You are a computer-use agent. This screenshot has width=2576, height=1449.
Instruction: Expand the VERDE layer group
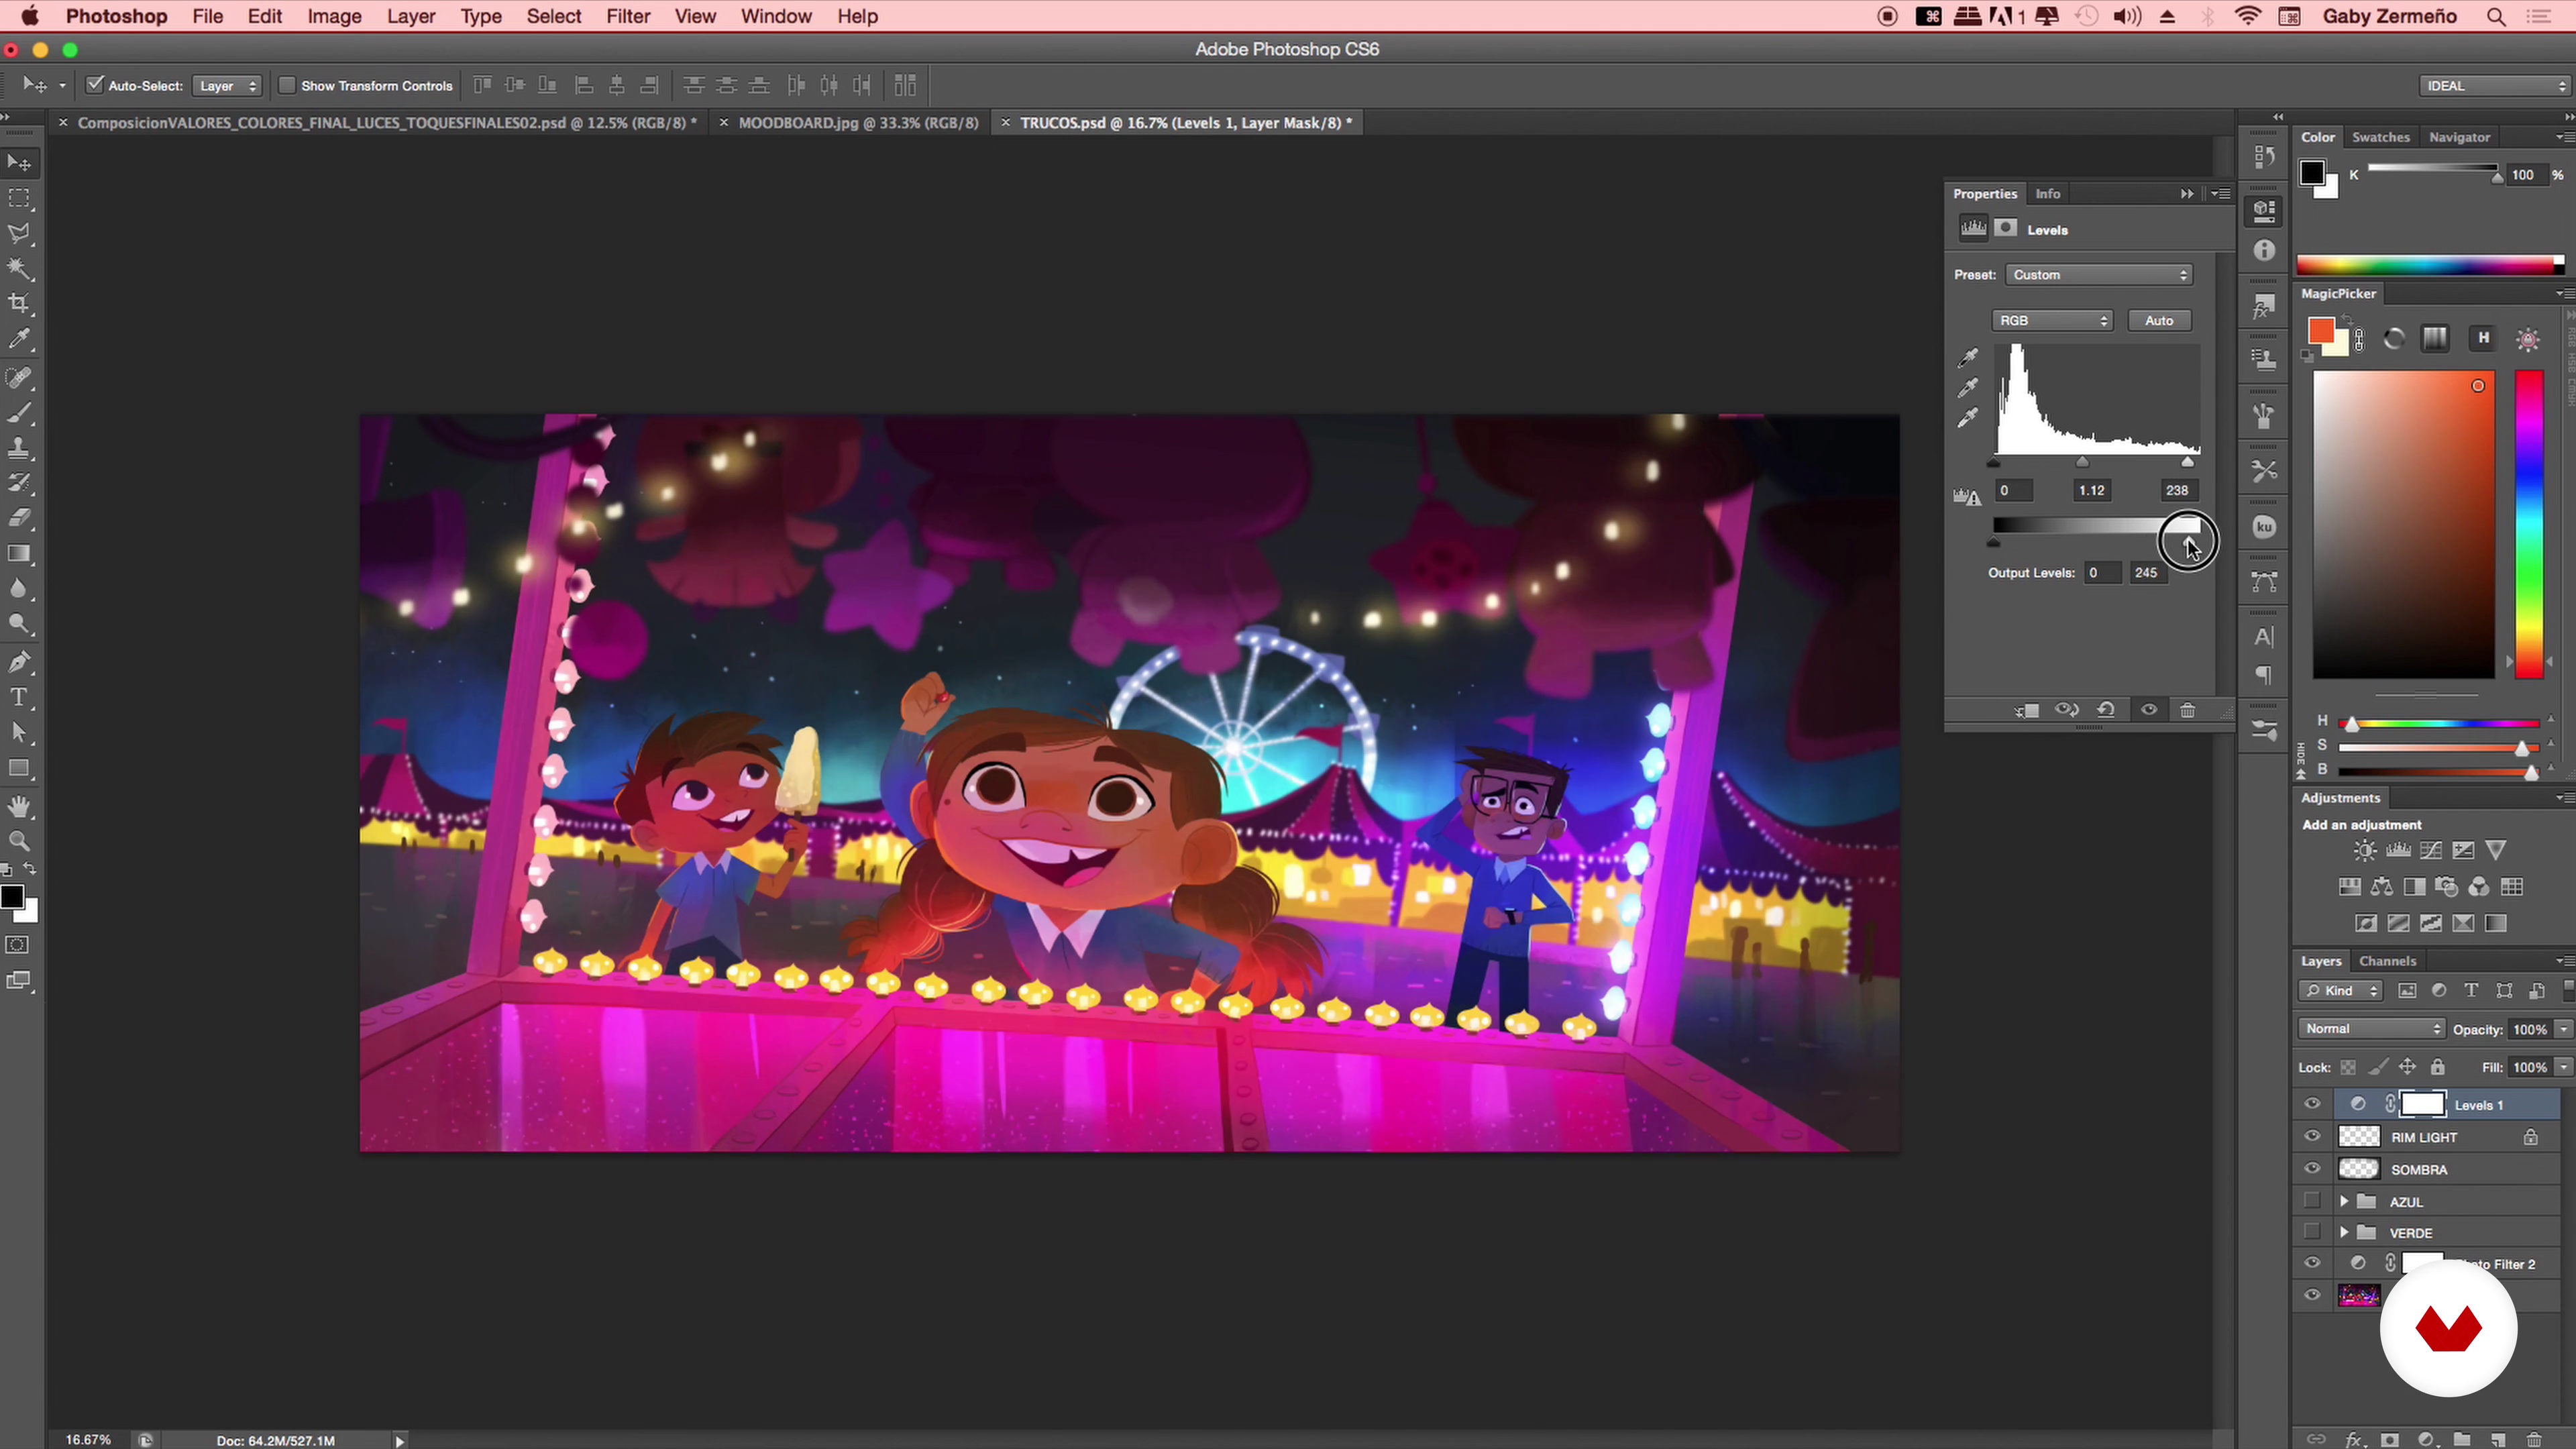pos(2343,1232)
